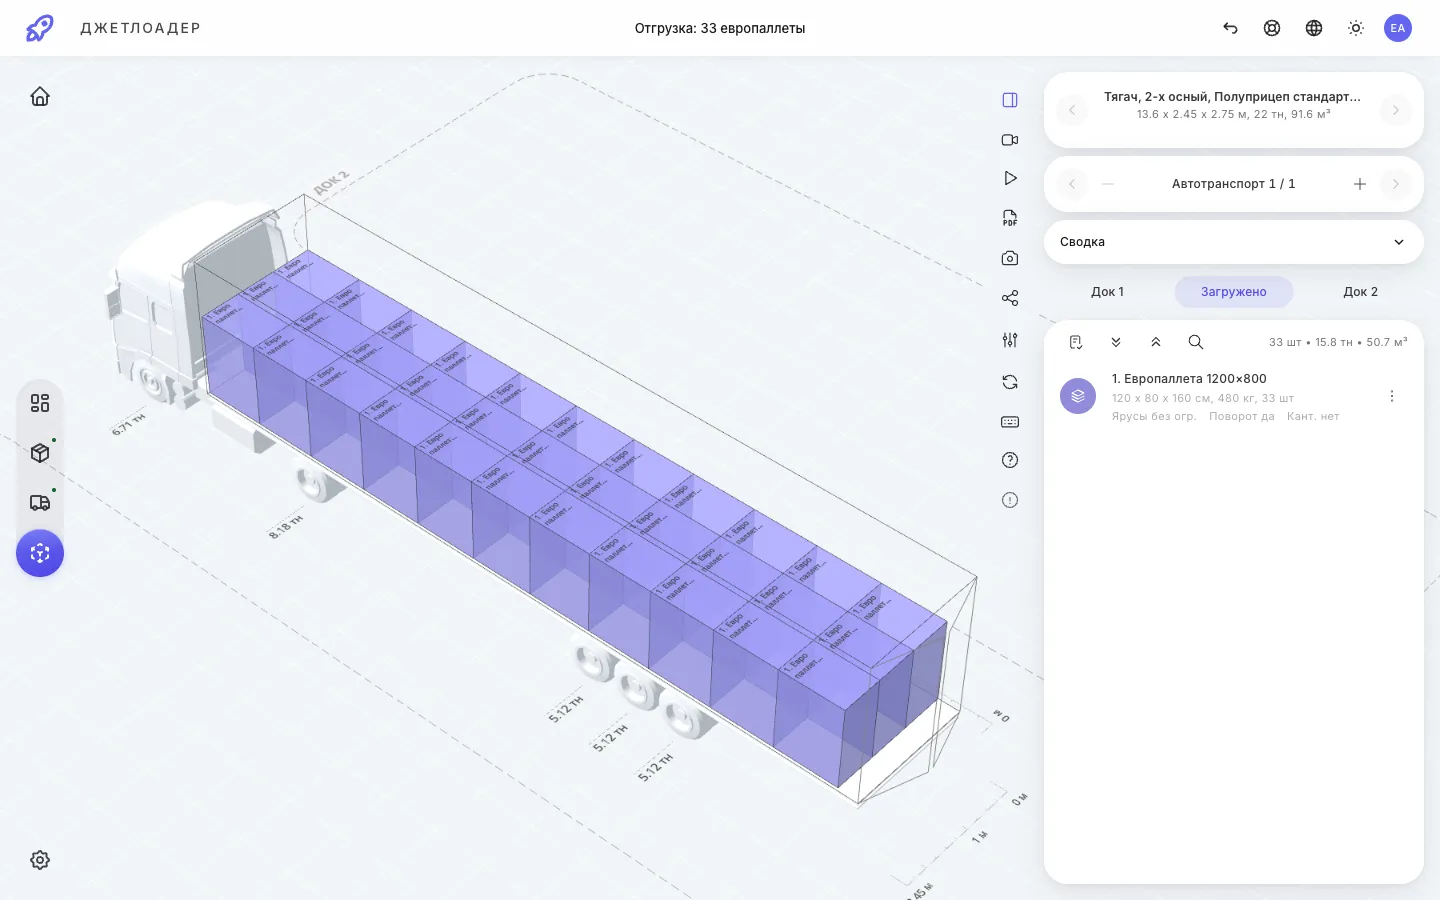The image size is (1440, 900).
Task: Switch to the Док 2 tab
Action: pyautogui.click(x=1360, y=292)
